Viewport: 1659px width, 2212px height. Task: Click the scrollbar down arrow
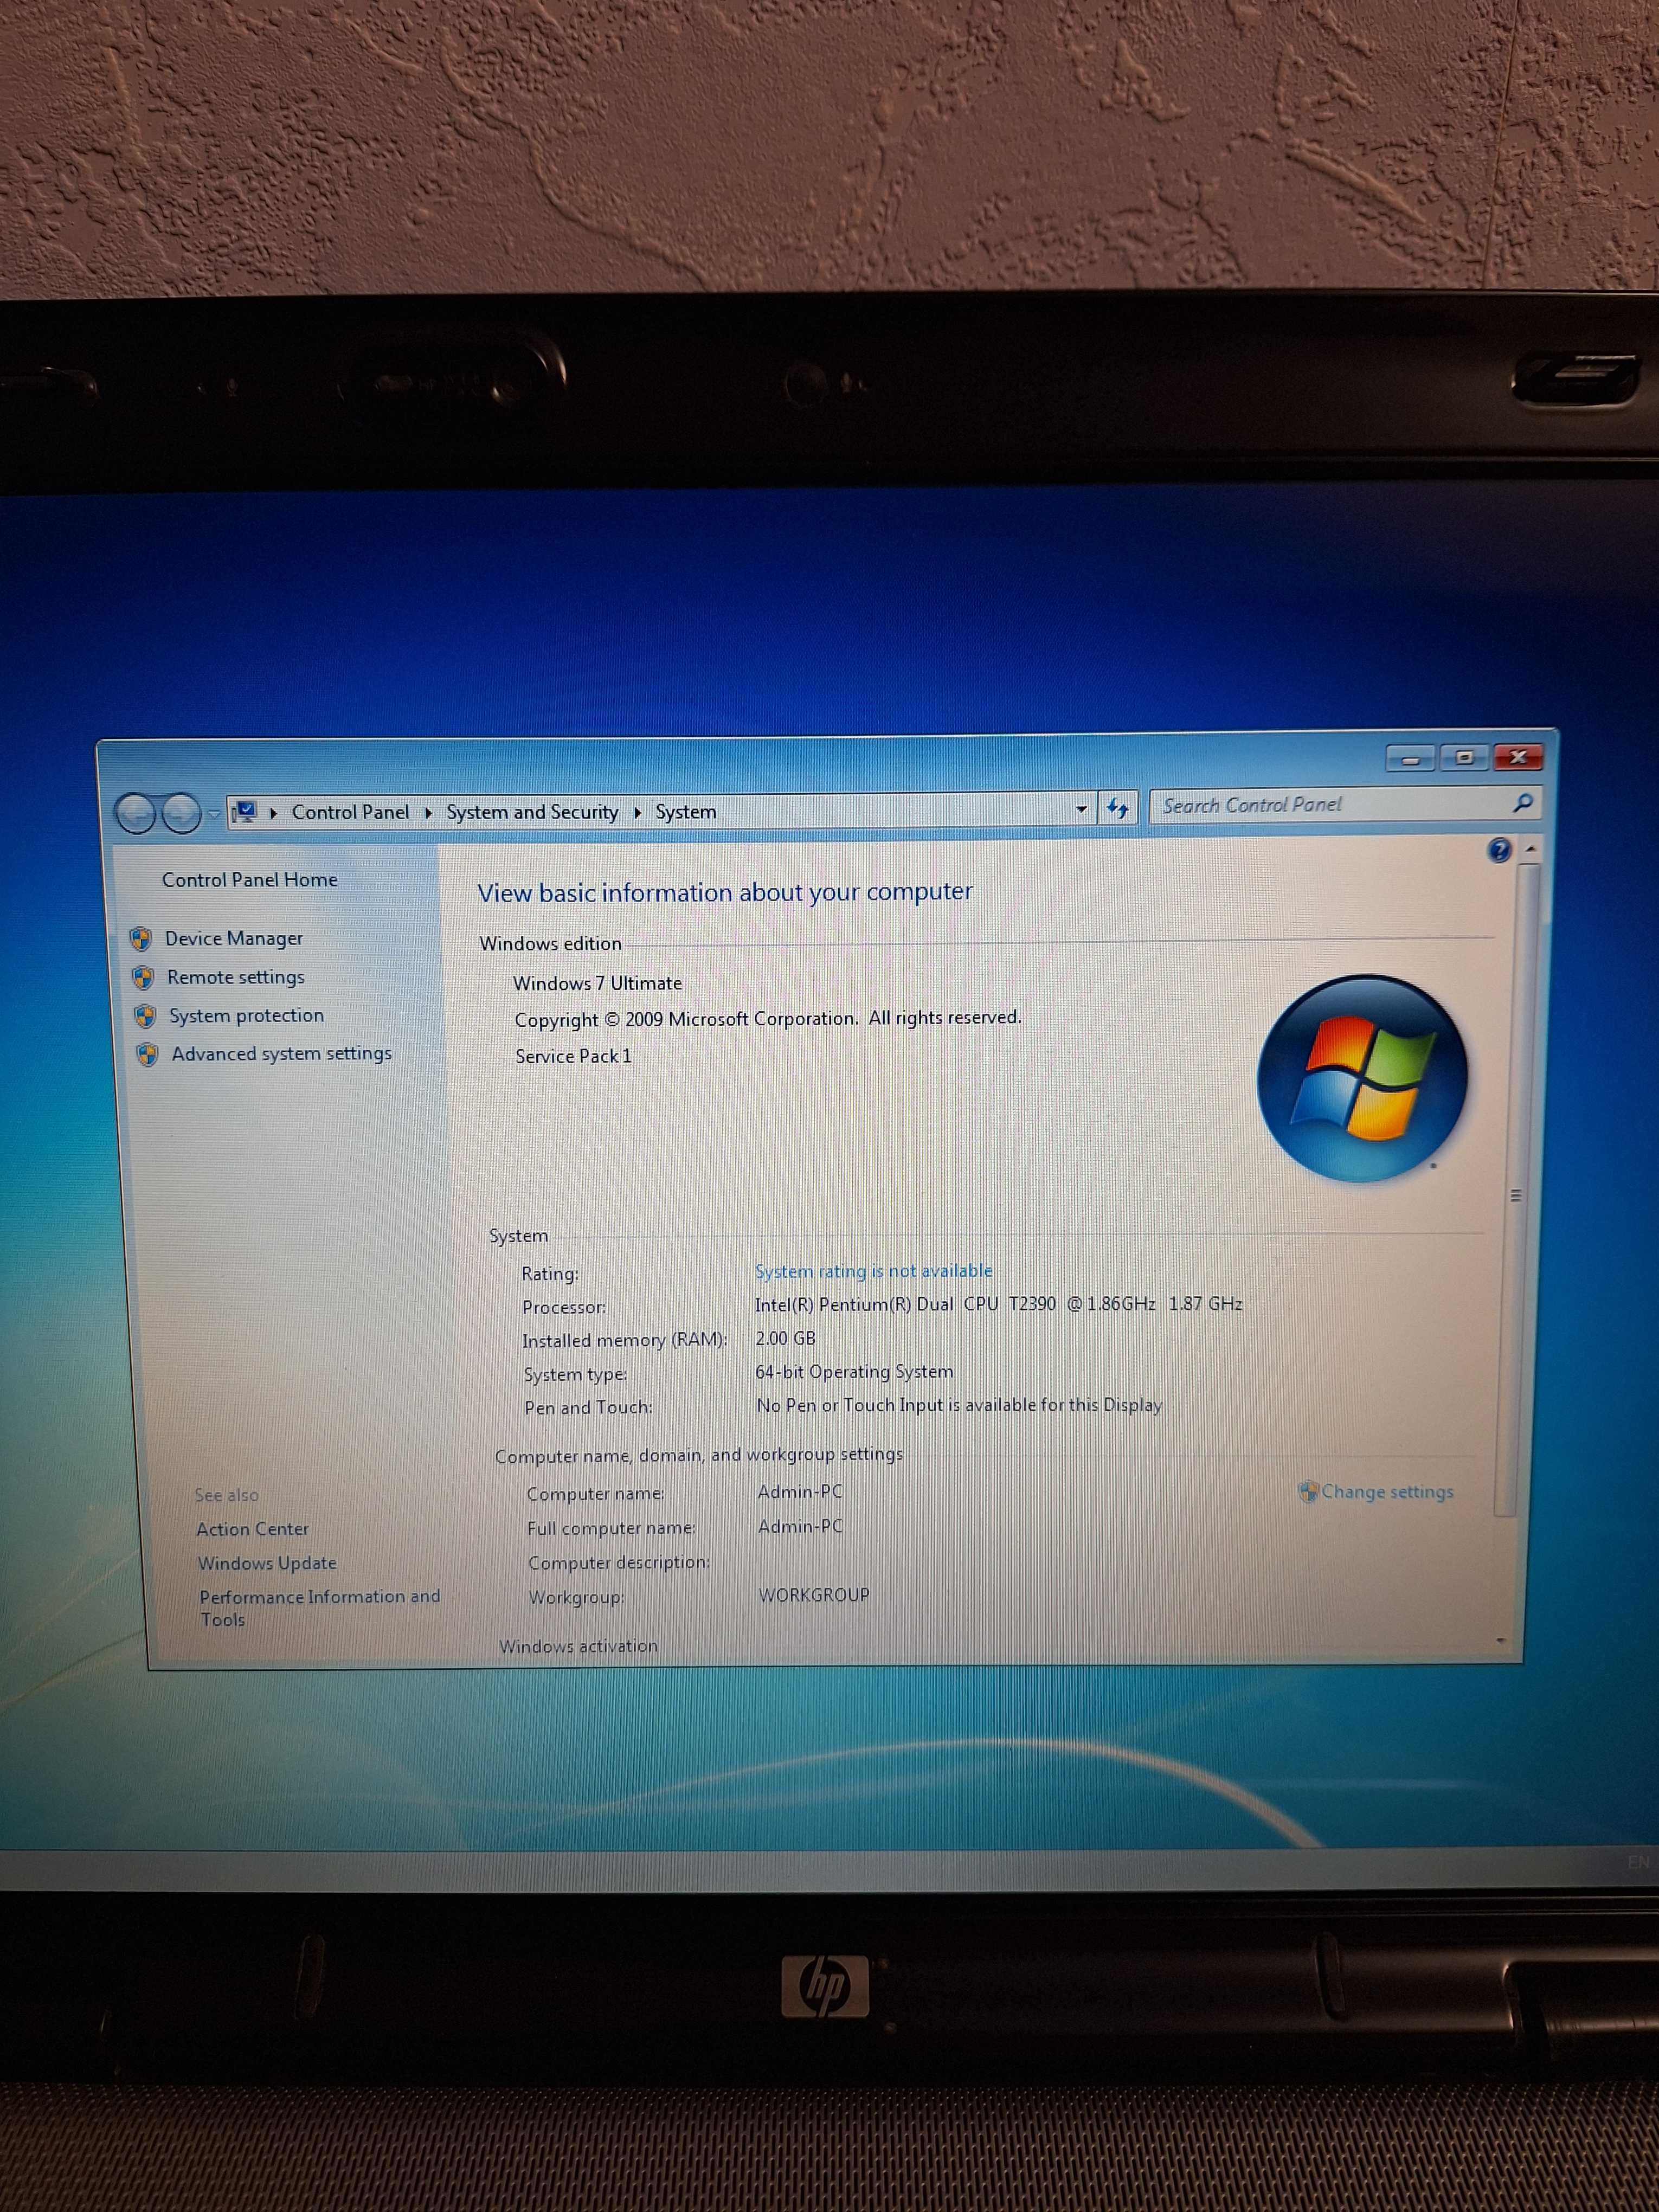(x=1500, y=1641)
